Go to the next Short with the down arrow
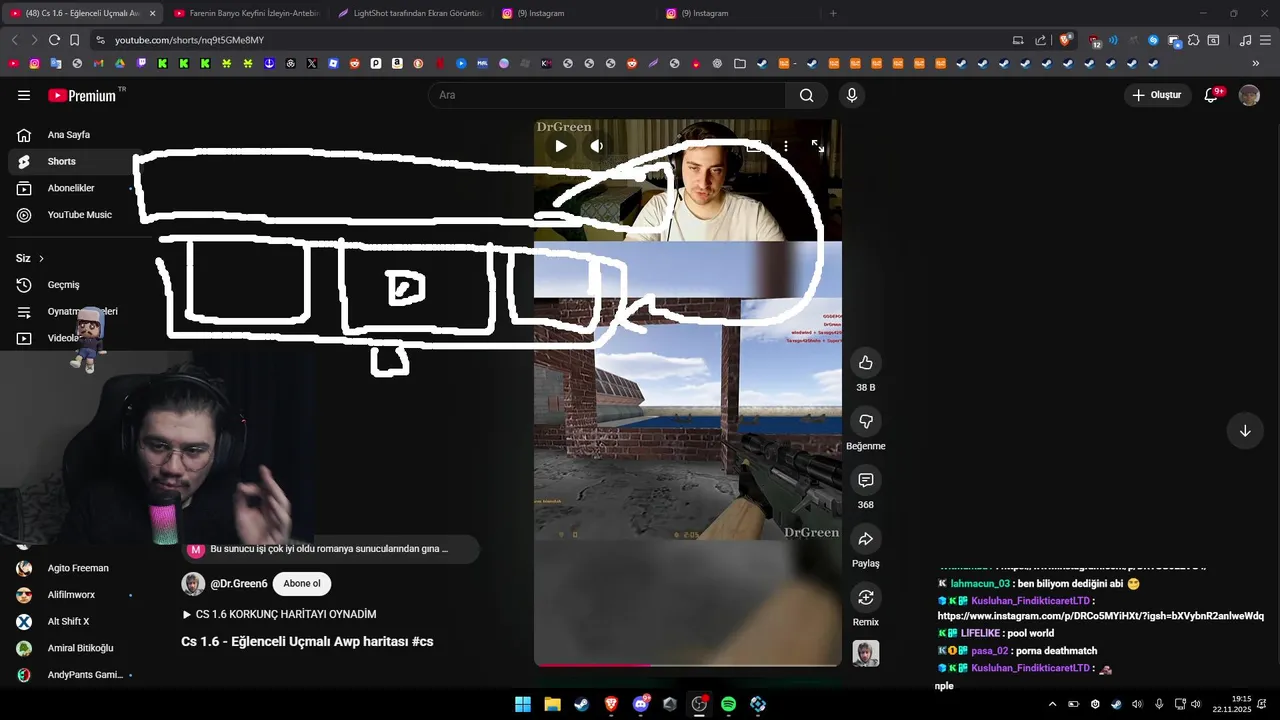1280x720 pixels. coord(1245,431)
